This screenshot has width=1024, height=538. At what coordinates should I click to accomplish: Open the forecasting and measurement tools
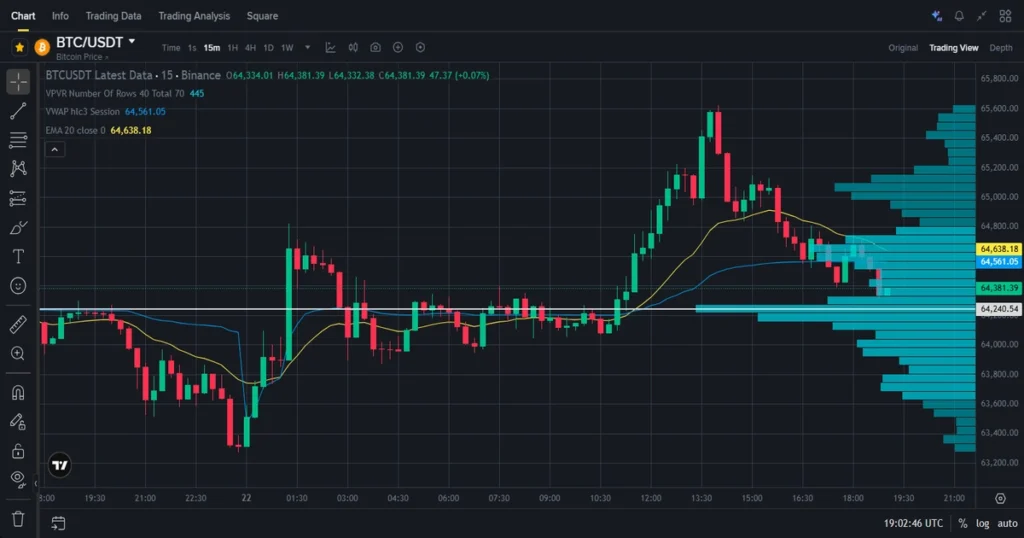pyautogui.click(x=18, y=198)
